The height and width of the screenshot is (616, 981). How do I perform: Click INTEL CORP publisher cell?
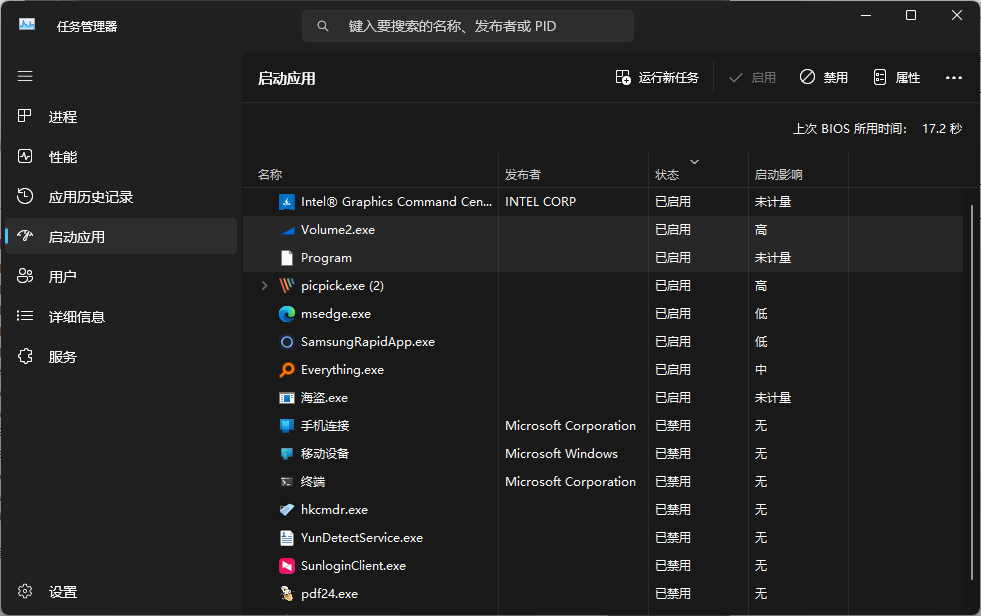point(541,202)
